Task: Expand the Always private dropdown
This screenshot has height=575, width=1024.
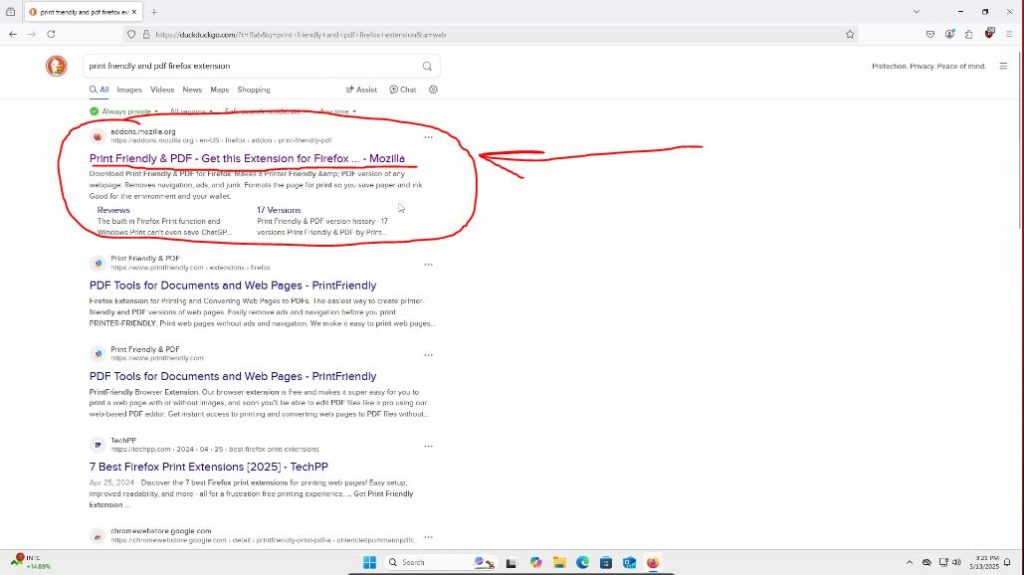Action: coord(124,112)
